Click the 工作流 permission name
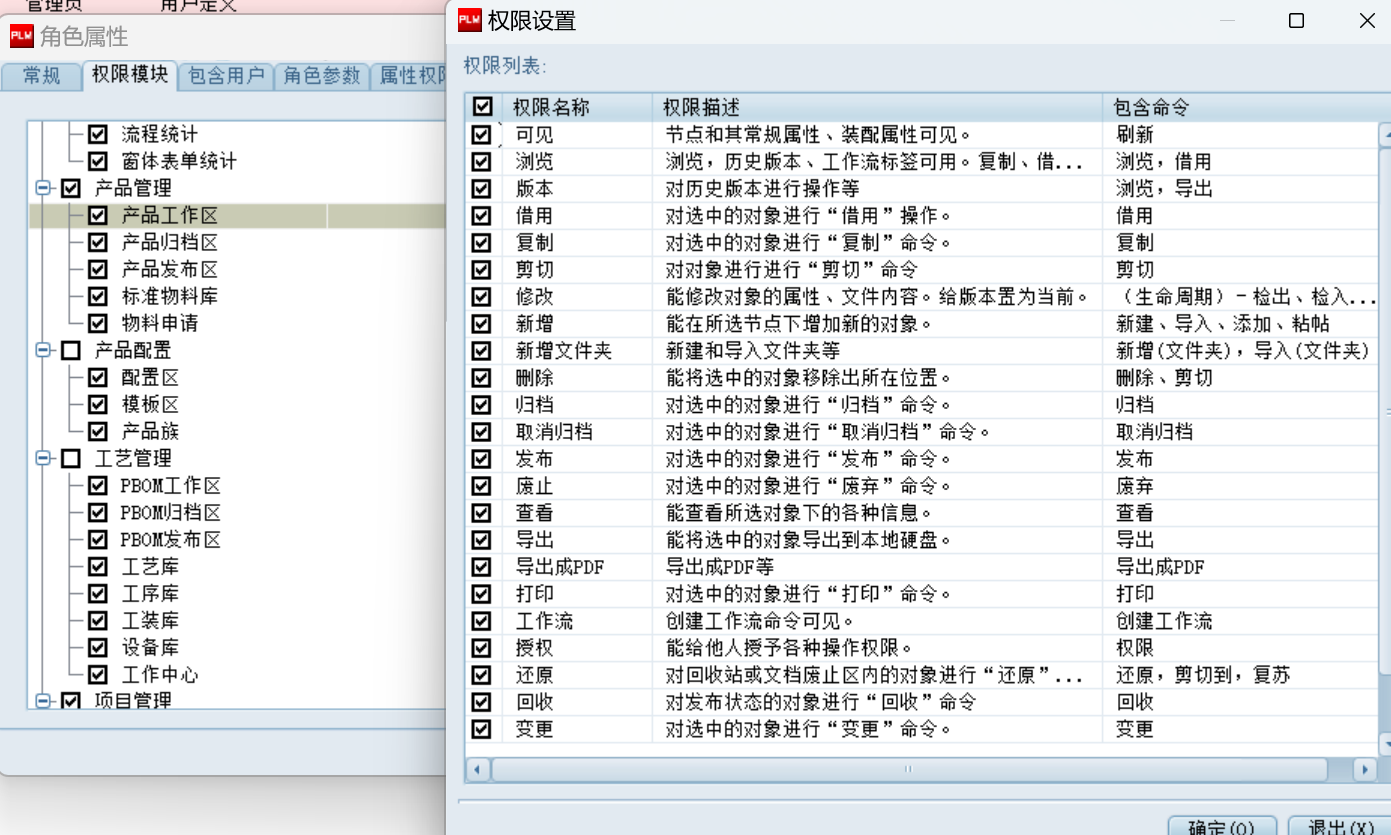 tap(544, 621)
